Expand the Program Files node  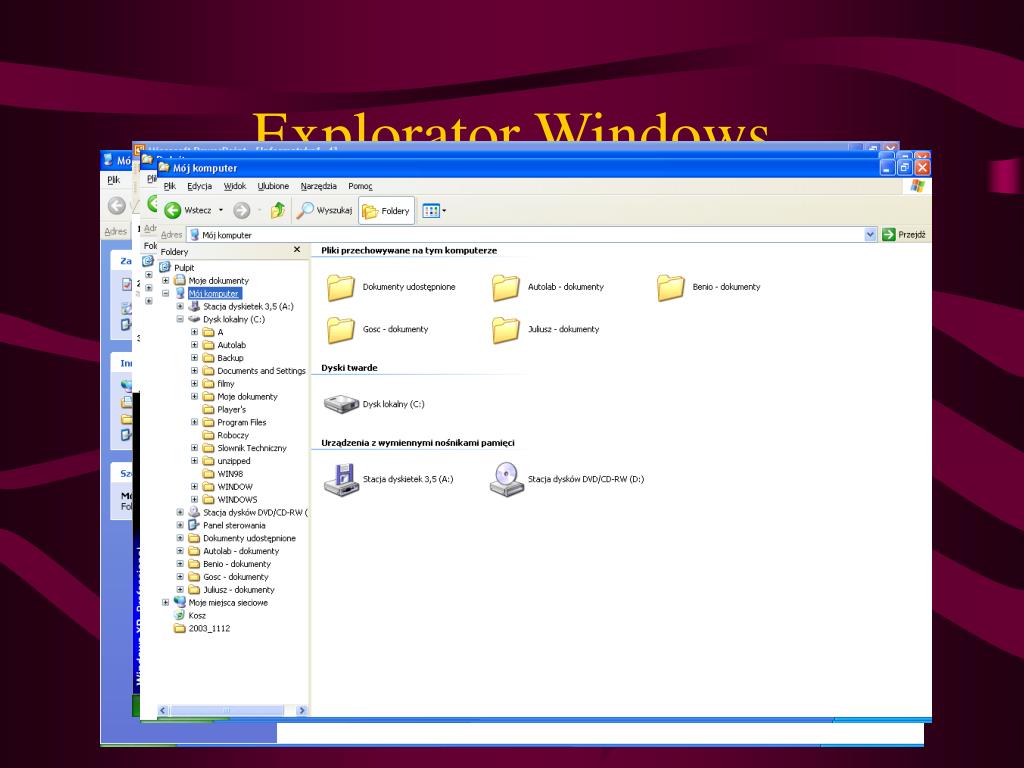point(194,423)
